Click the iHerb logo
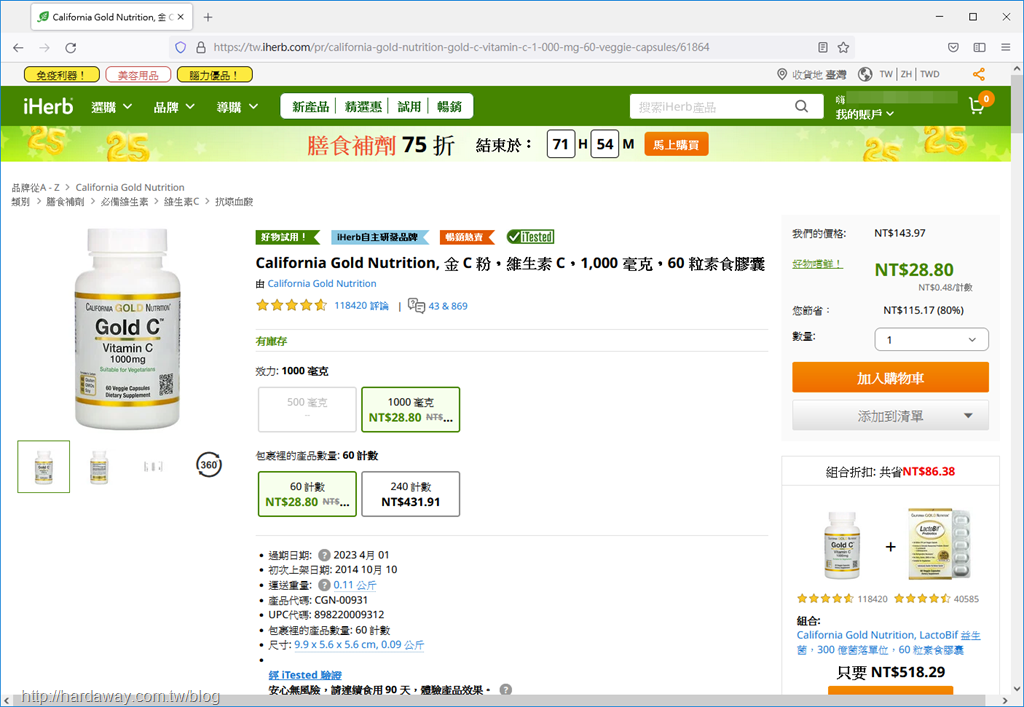This screenshot has width=1024, height=707. (x=48, y=106)
